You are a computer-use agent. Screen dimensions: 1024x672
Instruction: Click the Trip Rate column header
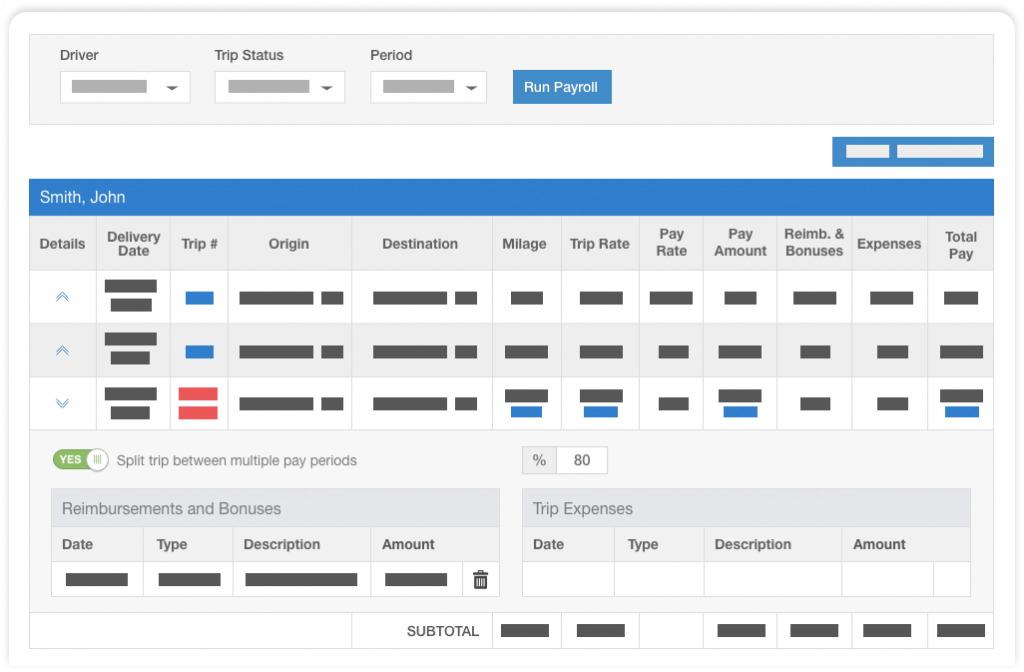coord(600,244)
